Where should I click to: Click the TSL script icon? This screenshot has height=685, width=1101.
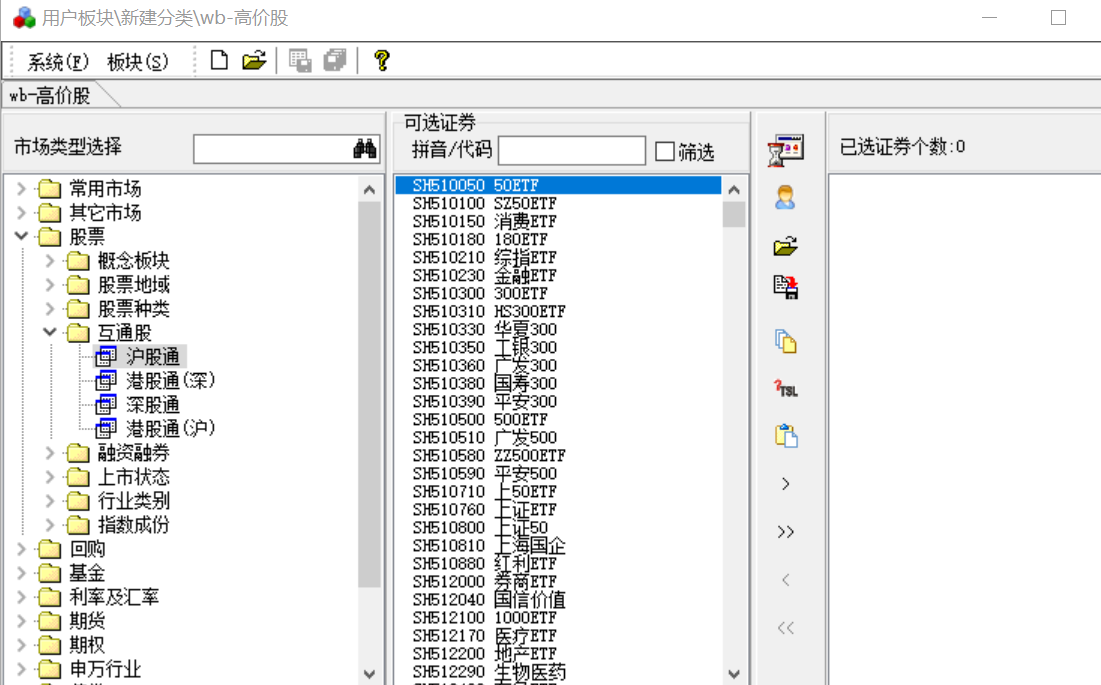click(x=786, y=388)
